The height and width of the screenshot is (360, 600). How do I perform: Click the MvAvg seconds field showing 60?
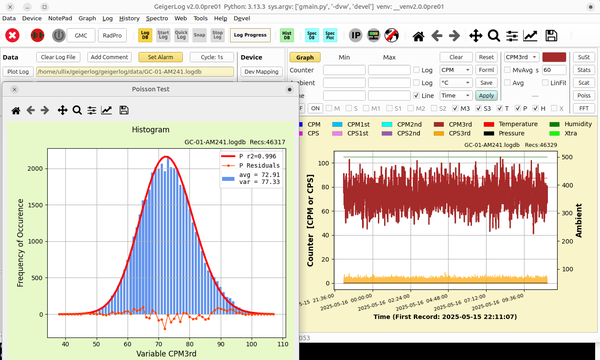[x=554, y=70]
